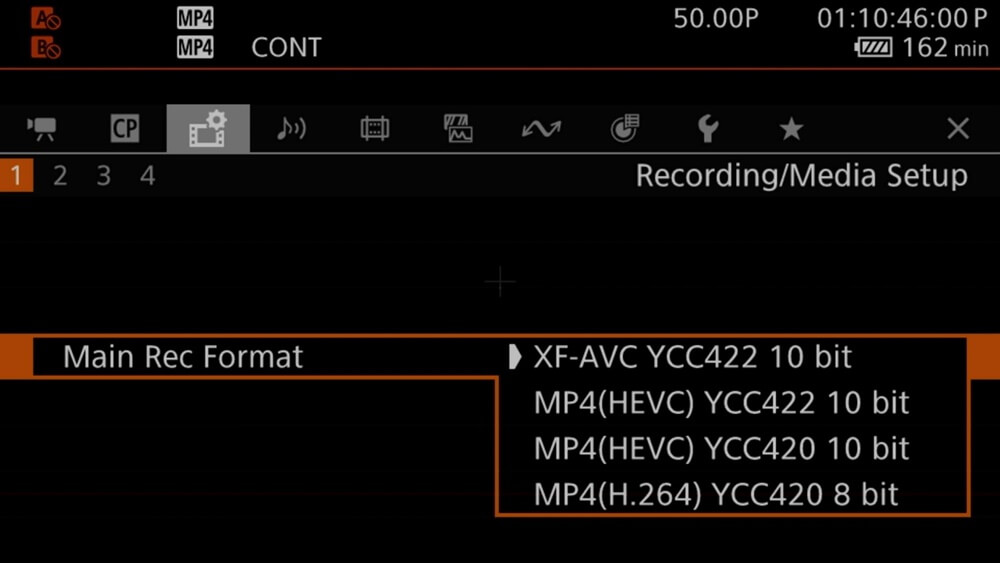Open the My Menu star icon

pyautogui.click(x=791, y=129)
